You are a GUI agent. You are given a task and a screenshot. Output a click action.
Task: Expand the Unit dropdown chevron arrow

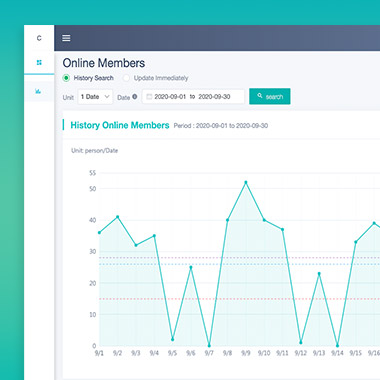pos(107,97)
